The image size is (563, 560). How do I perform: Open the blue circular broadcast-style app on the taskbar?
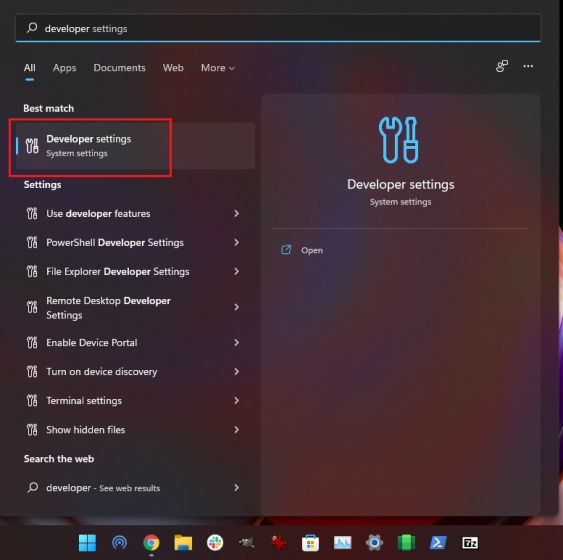[119, 543]
